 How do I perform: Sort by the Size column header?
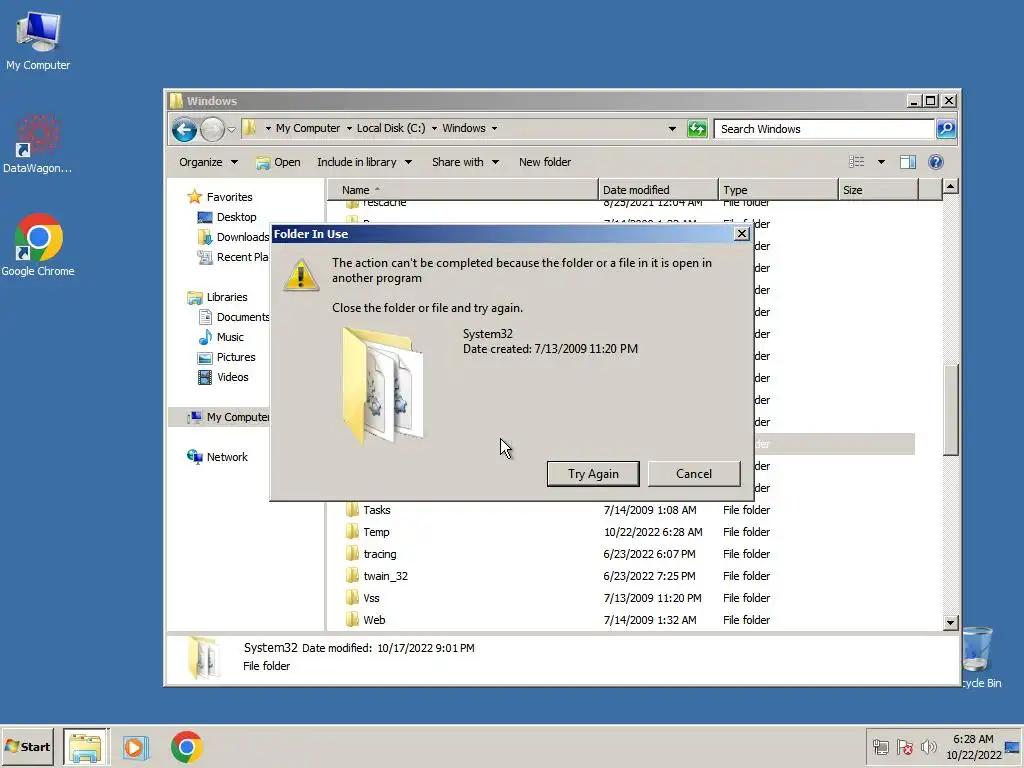click(878, 190)
